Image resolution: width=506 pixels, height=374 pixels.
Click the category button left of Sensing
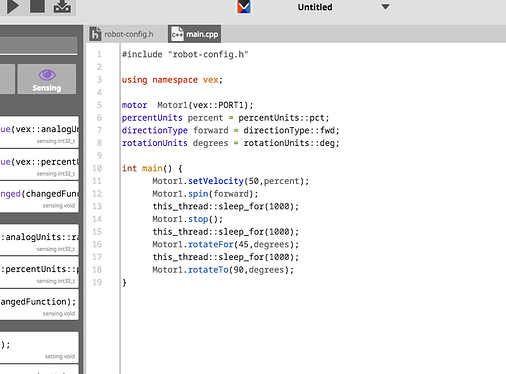[7, 79]
